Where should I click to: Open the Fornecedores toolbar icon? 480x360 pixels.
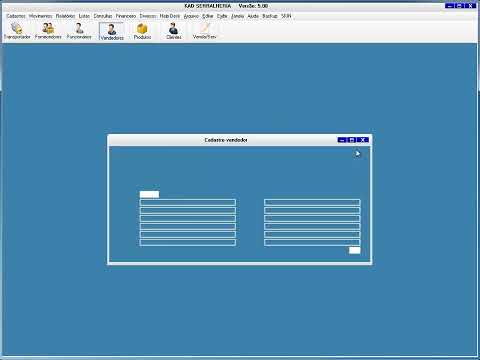click(48, 31)
